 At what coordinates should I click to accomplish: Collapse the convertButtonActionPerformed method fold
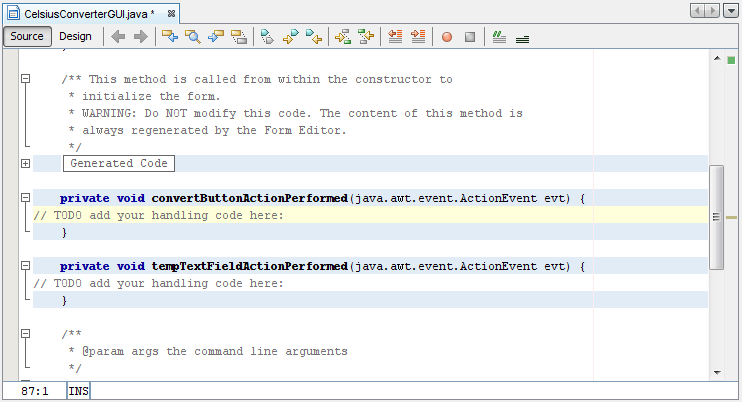click(25, 198)
